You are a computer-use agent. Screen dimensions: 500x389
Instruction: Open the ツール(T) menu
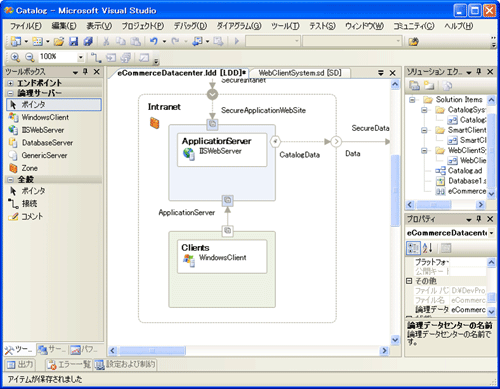pyautogui.click(x=285, y=26)
